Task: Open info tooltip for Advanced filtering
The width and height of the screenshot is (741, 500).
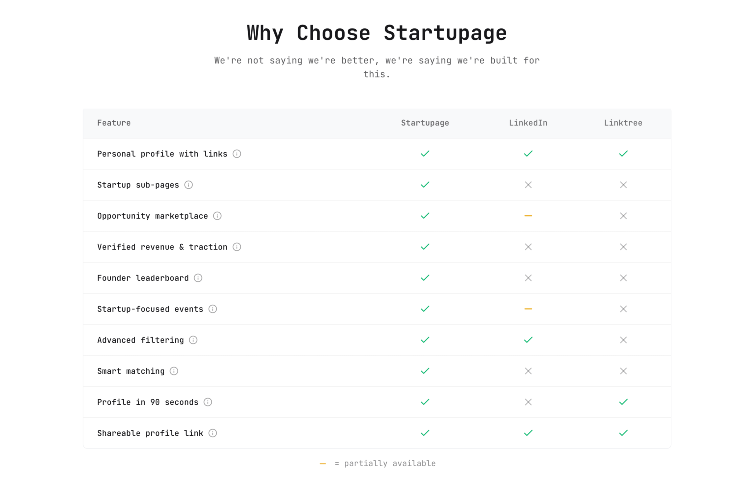Action: [x=193, y=340]
